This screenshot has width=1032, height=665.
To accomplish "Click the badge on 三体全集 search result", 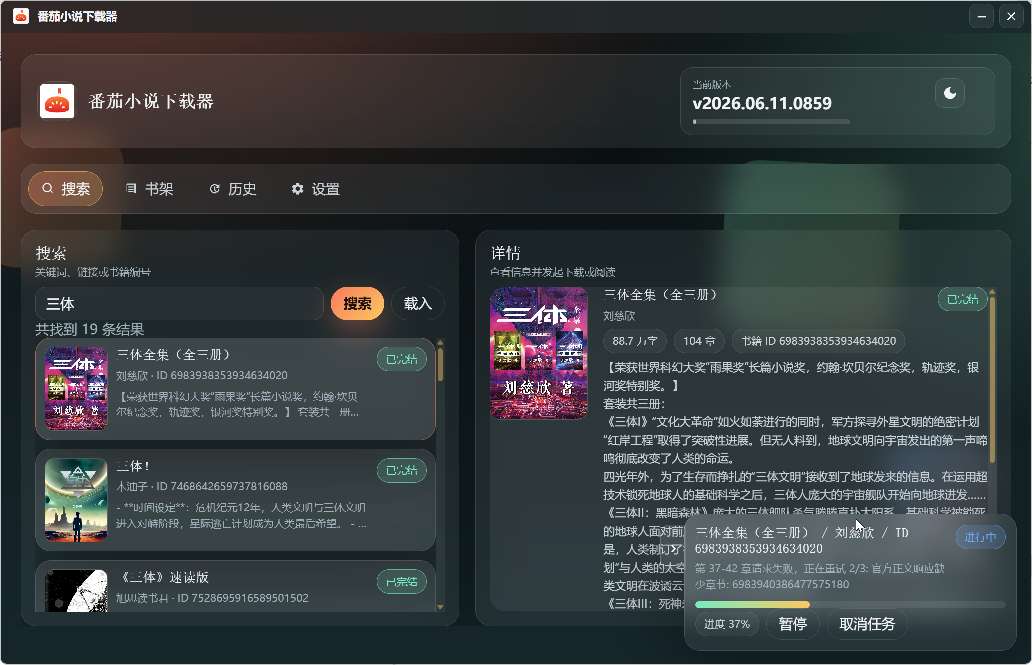I will (x=401, y=359).
